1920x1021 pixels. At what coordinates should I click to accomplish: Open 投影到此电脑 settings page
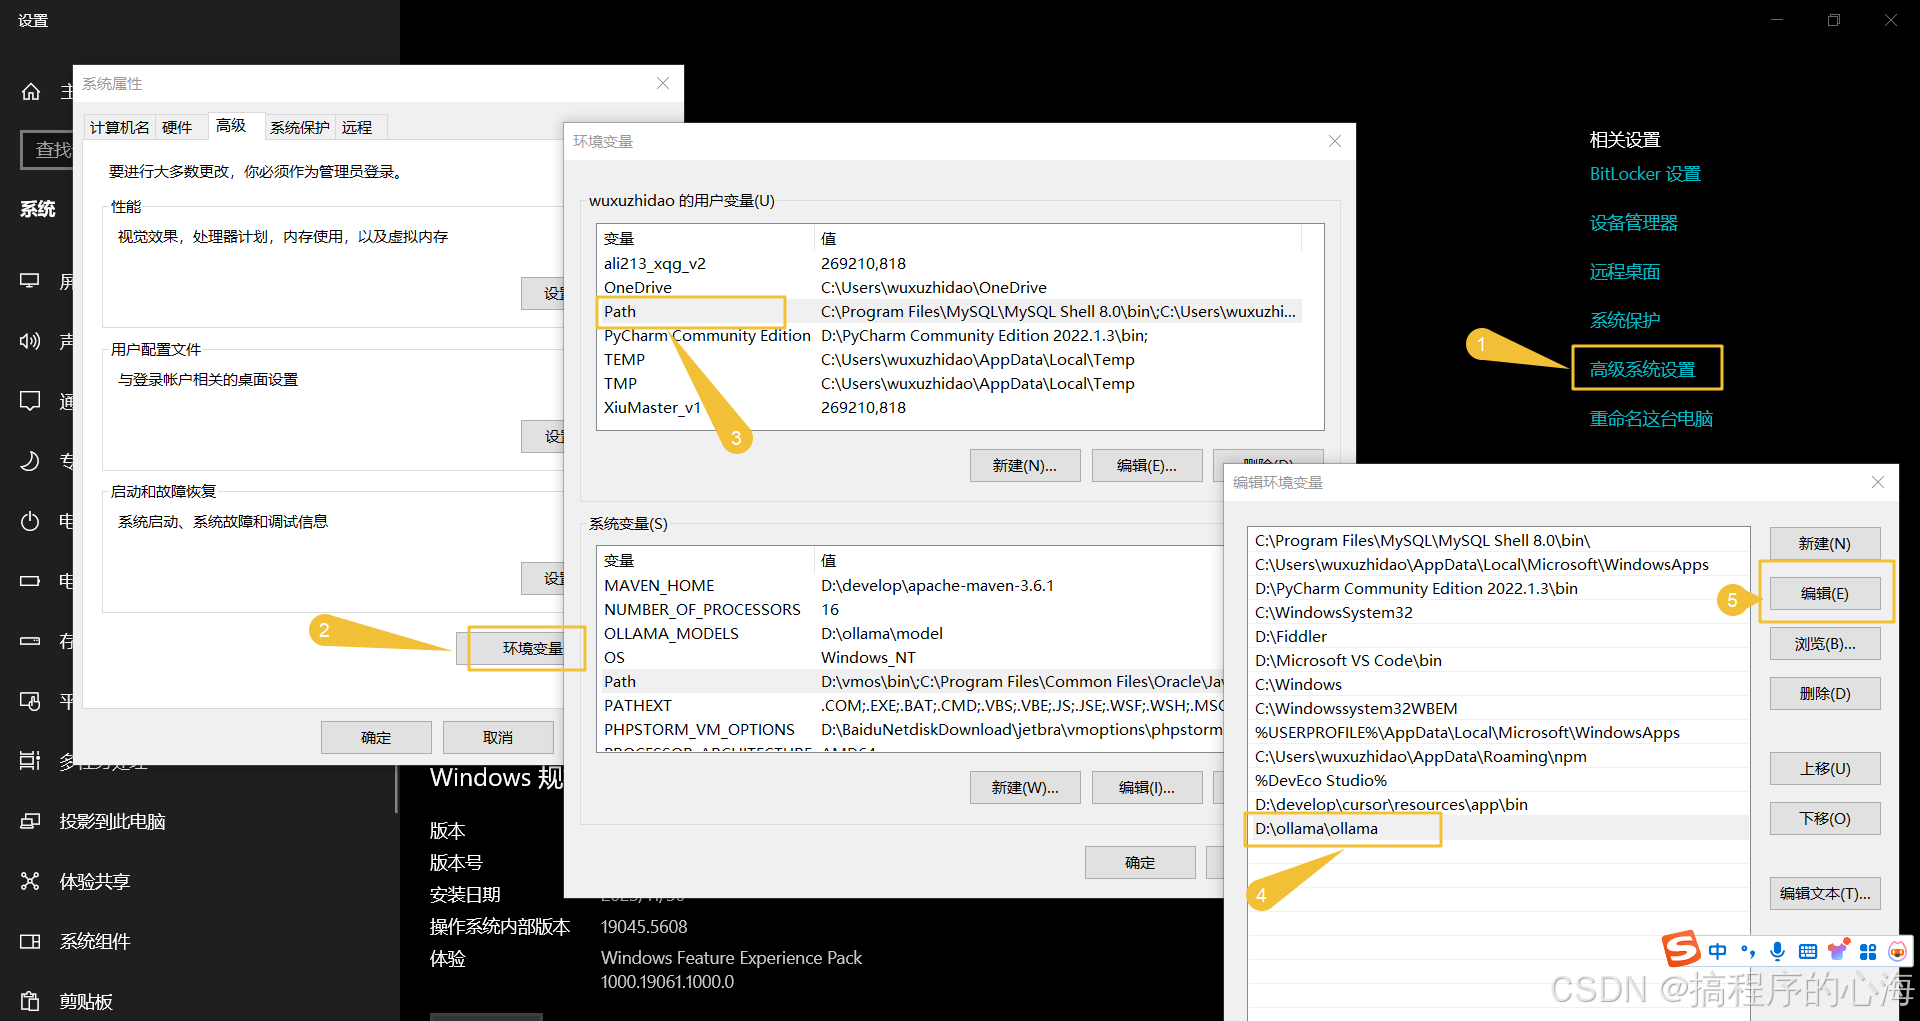(x=112, y=821)
